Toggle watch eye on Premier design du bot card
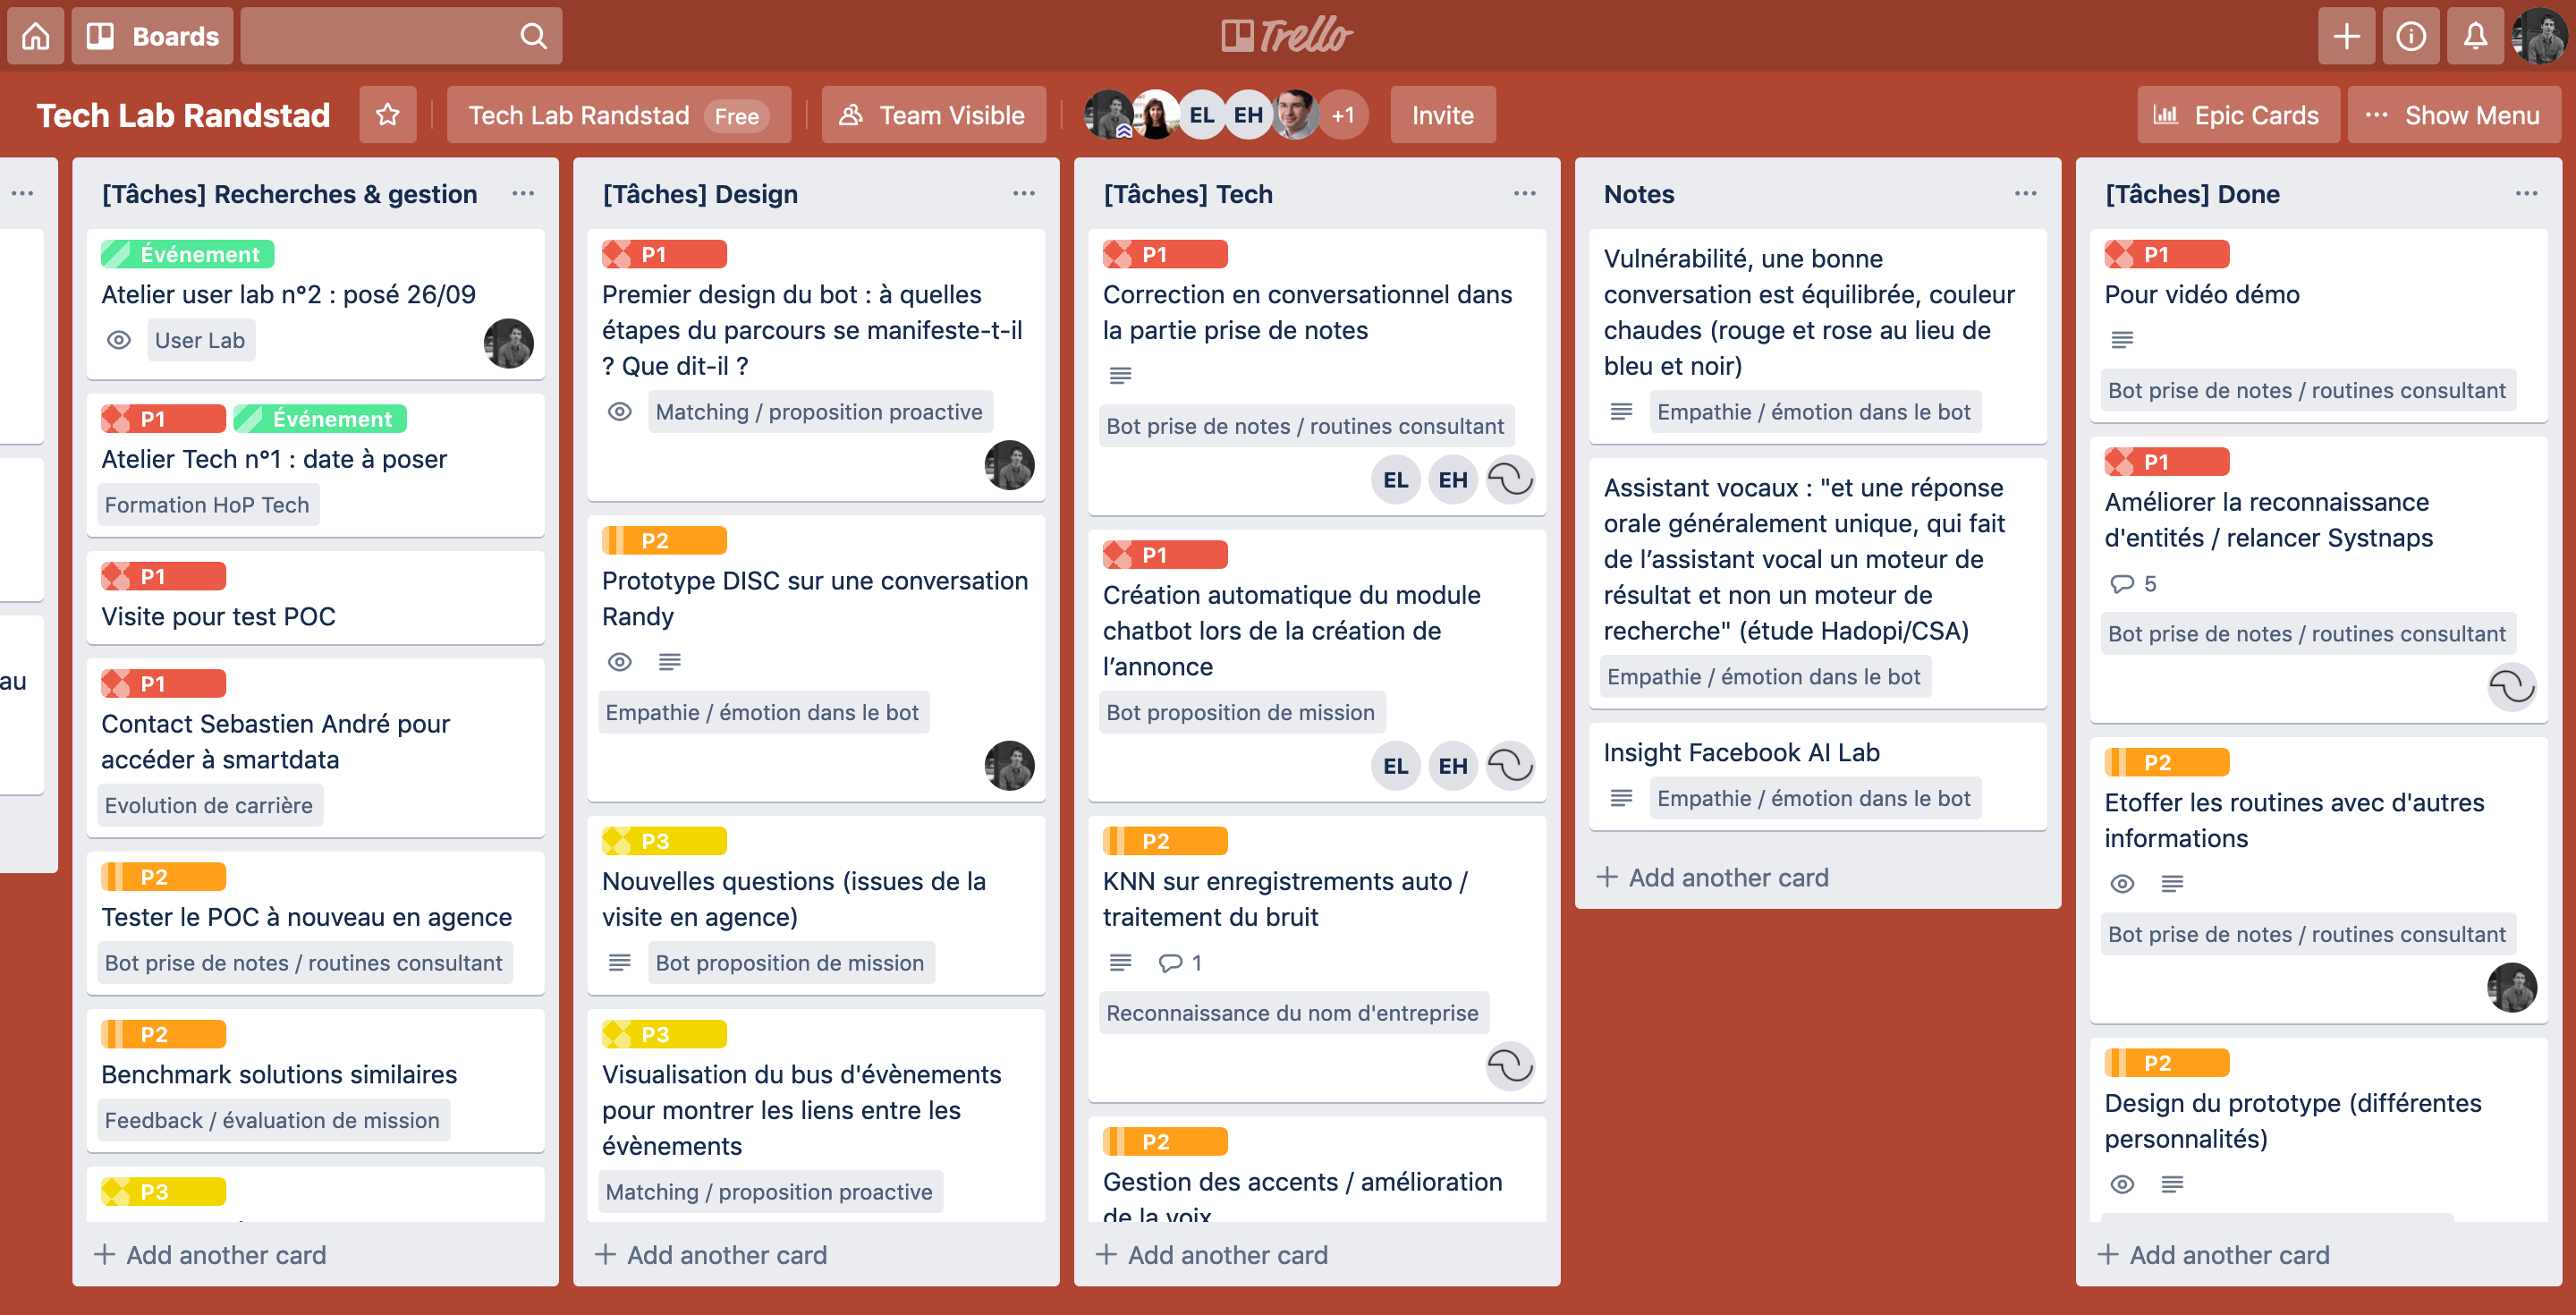 pos(620,412)
